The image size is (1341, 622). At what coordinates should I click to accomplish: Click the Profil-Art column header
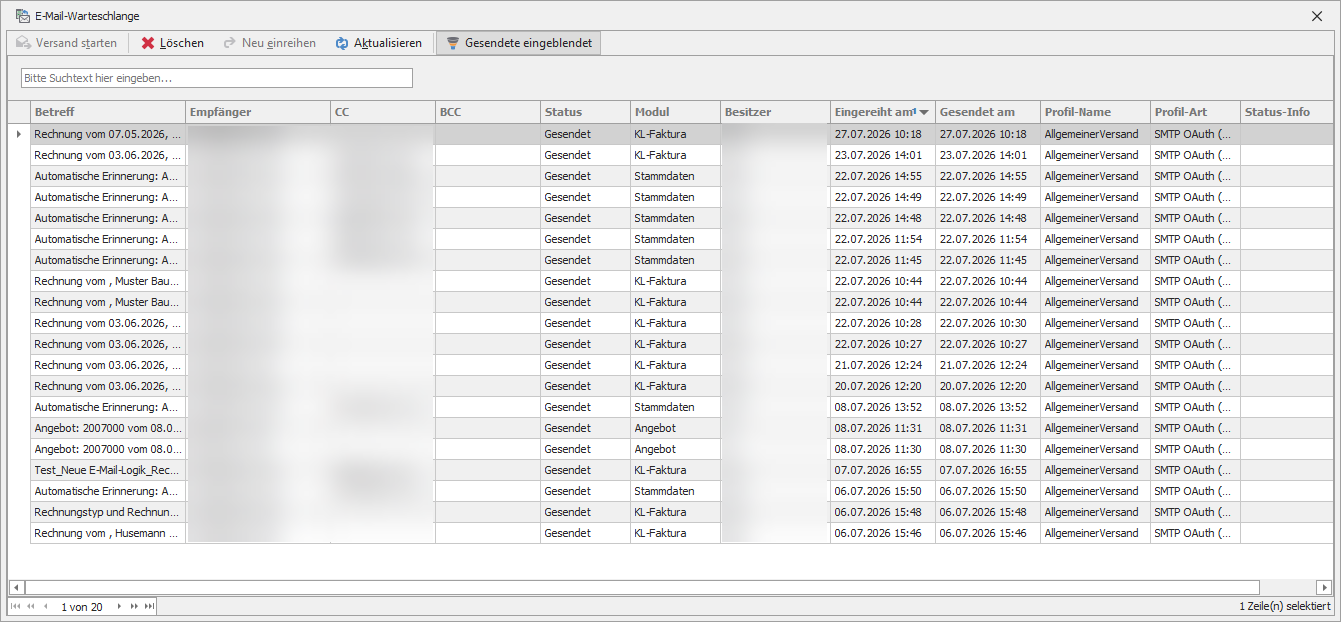click(x=1195, y=112)
